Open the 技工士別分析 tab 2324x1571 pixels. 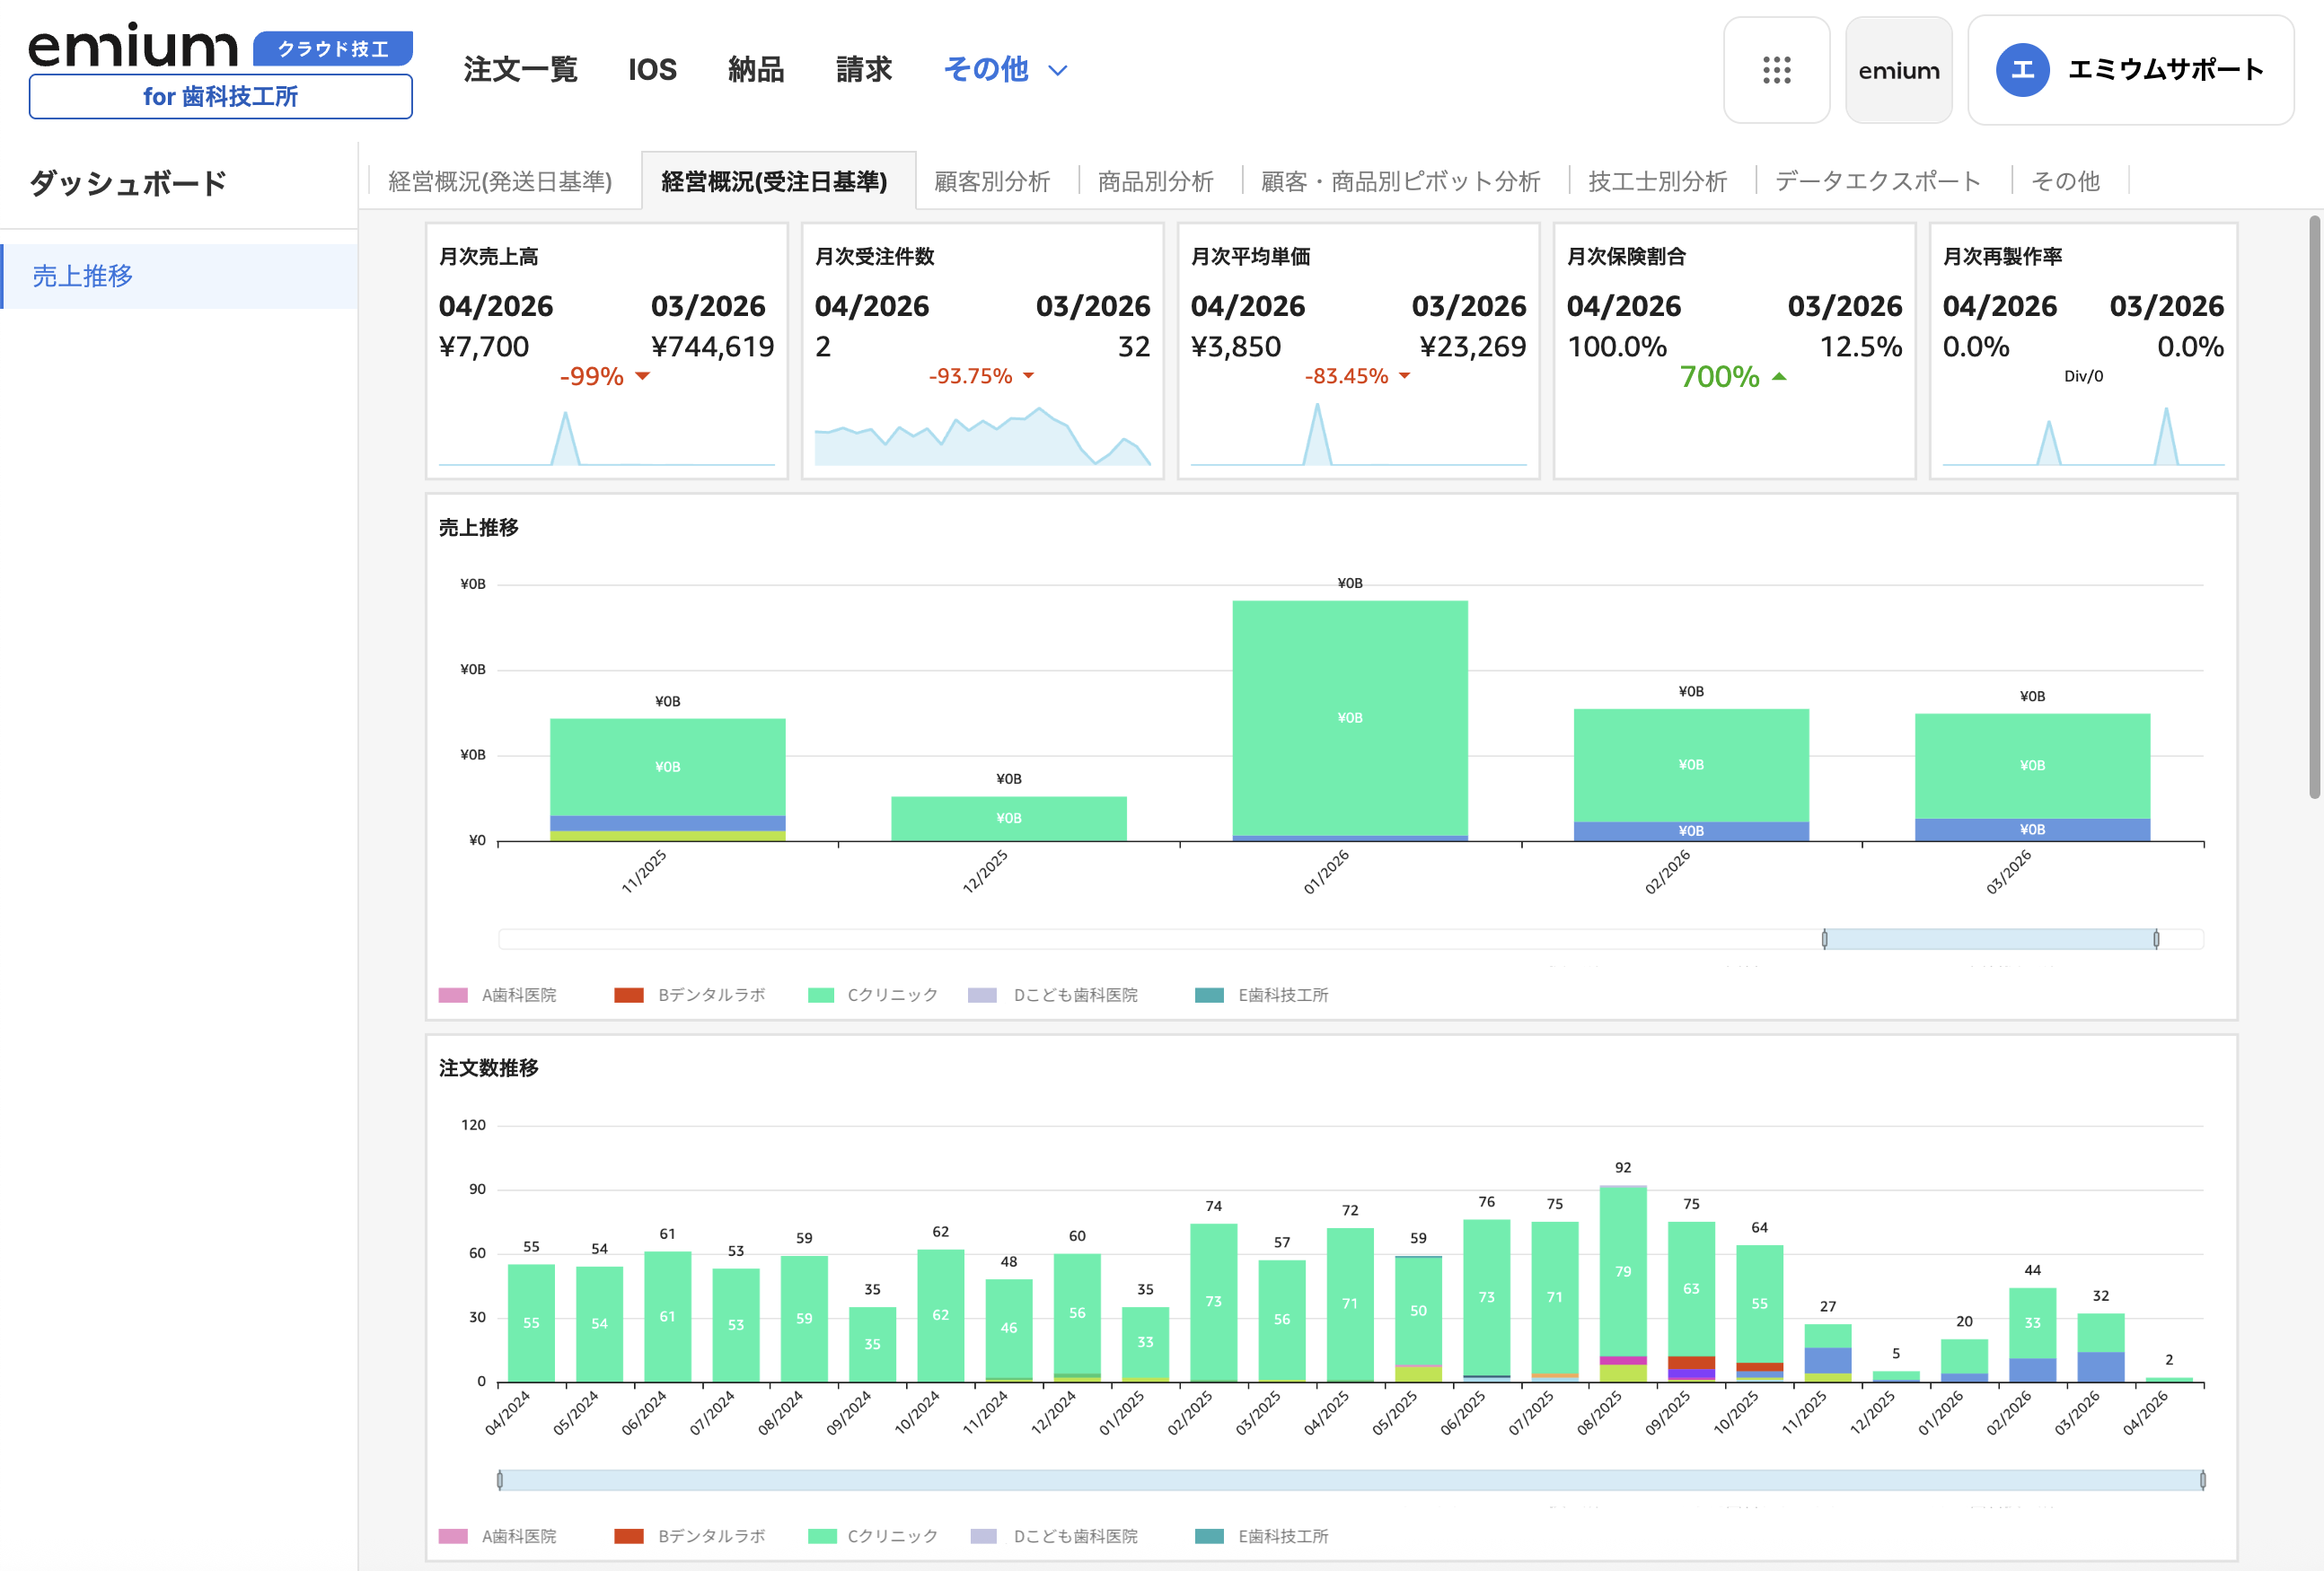click(1657, 181)
